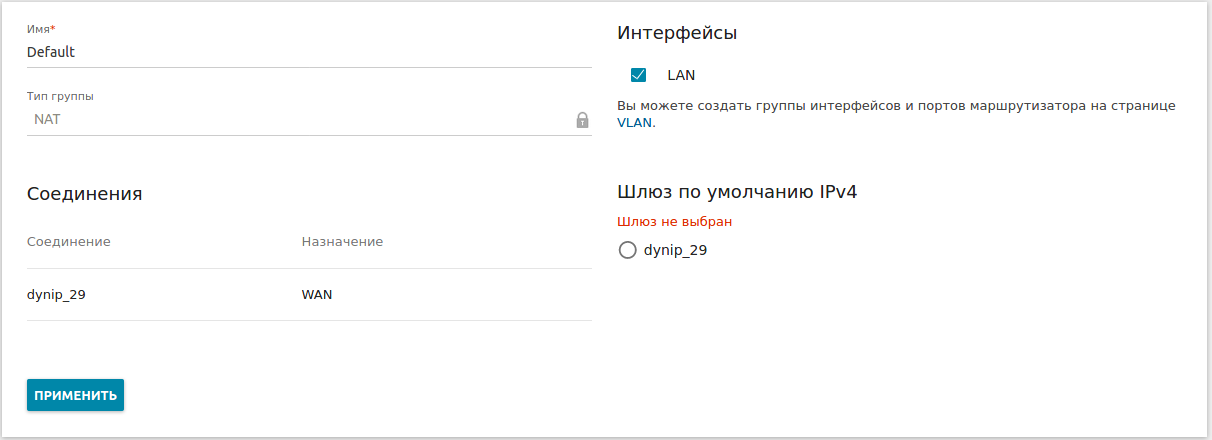1212x440 pixels.
Task: Toggle the LAN interface checkbox
Action: pos(638,75)
